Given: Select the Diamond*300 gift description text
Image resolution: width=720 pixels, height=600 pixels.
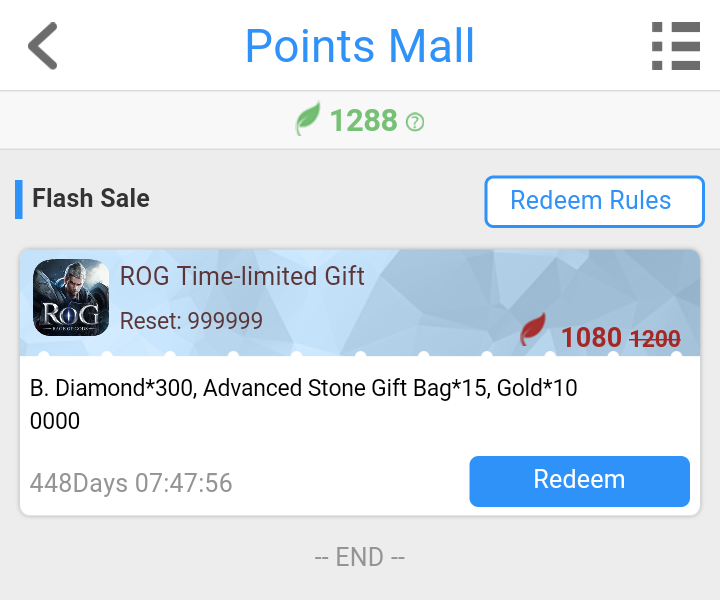Looking at the screenshot, I should pyautogui.click(x=304, y=404).
